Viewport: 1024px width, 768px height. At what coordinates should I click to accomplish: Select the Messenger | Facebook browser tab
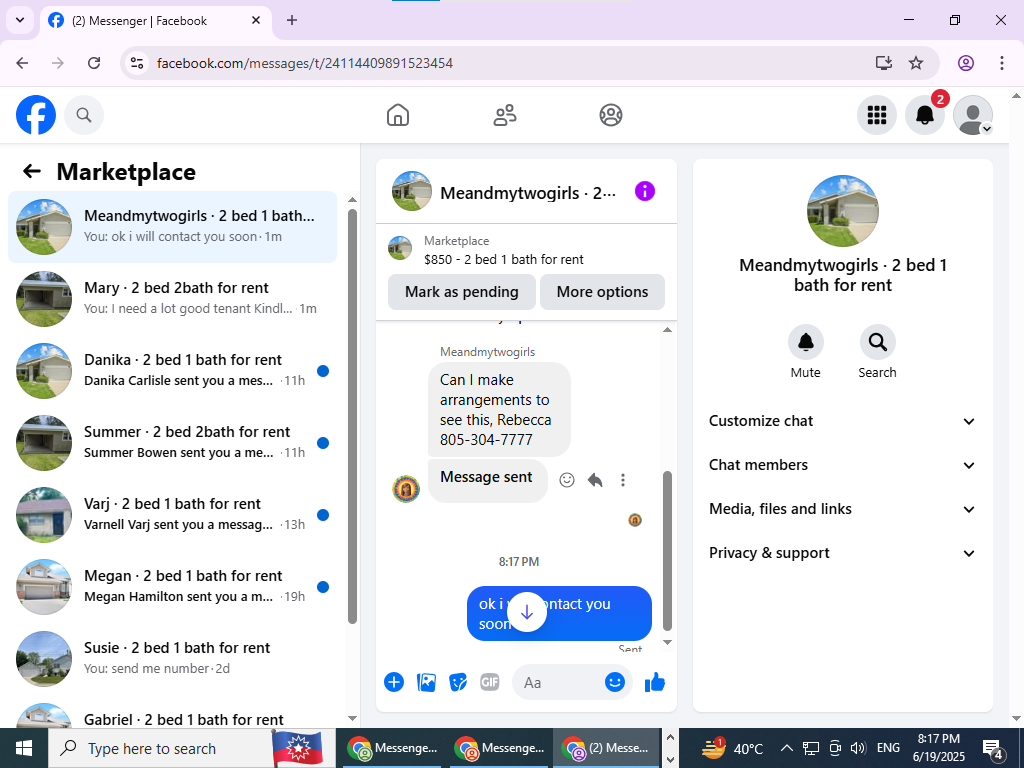155,21
